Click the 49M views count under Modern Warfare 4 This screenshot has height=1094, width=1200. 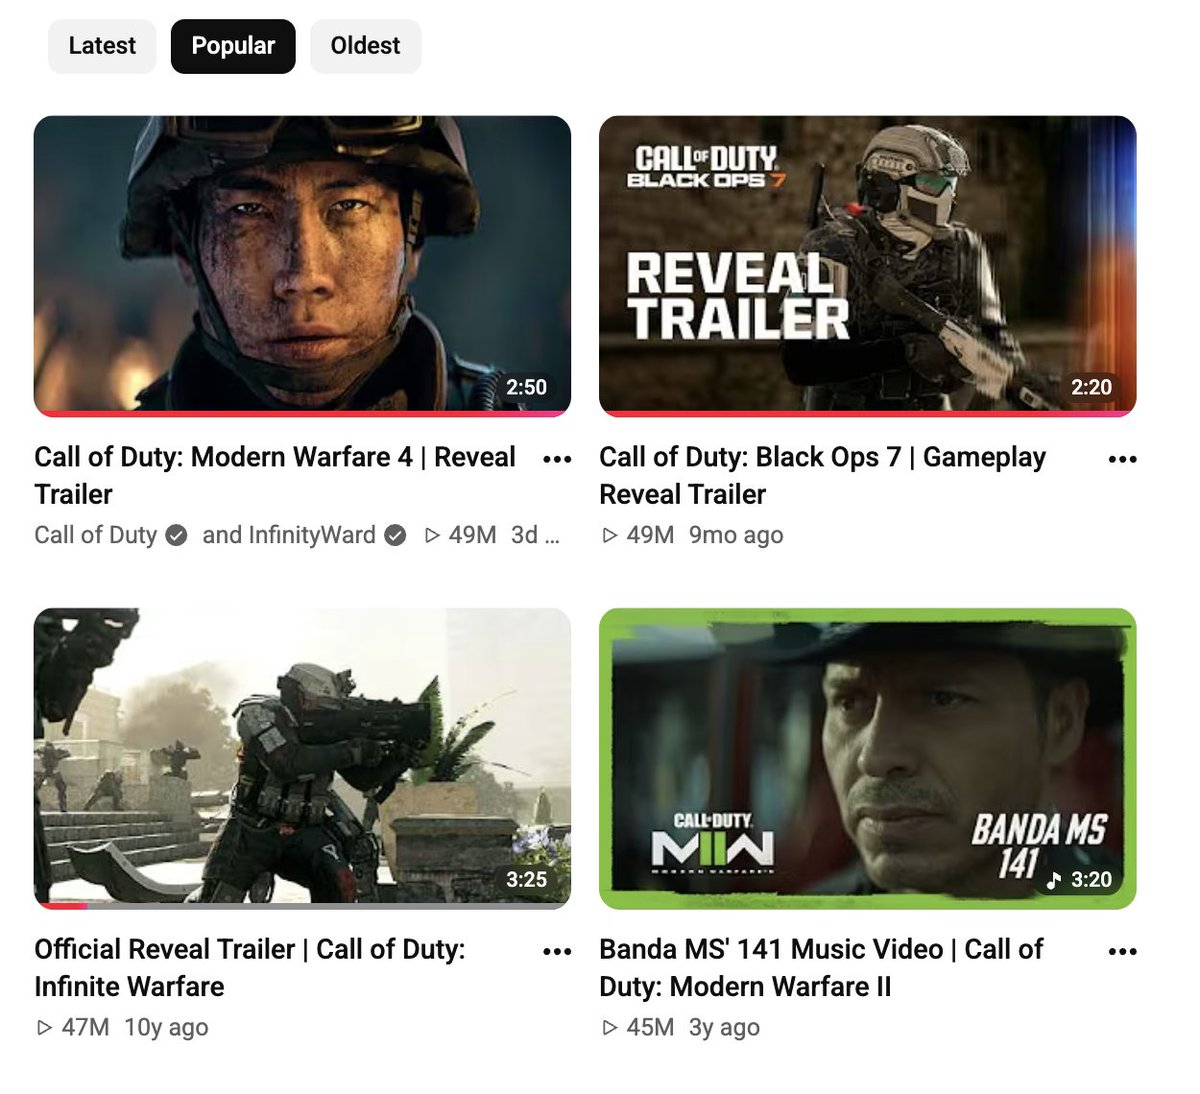460,535
